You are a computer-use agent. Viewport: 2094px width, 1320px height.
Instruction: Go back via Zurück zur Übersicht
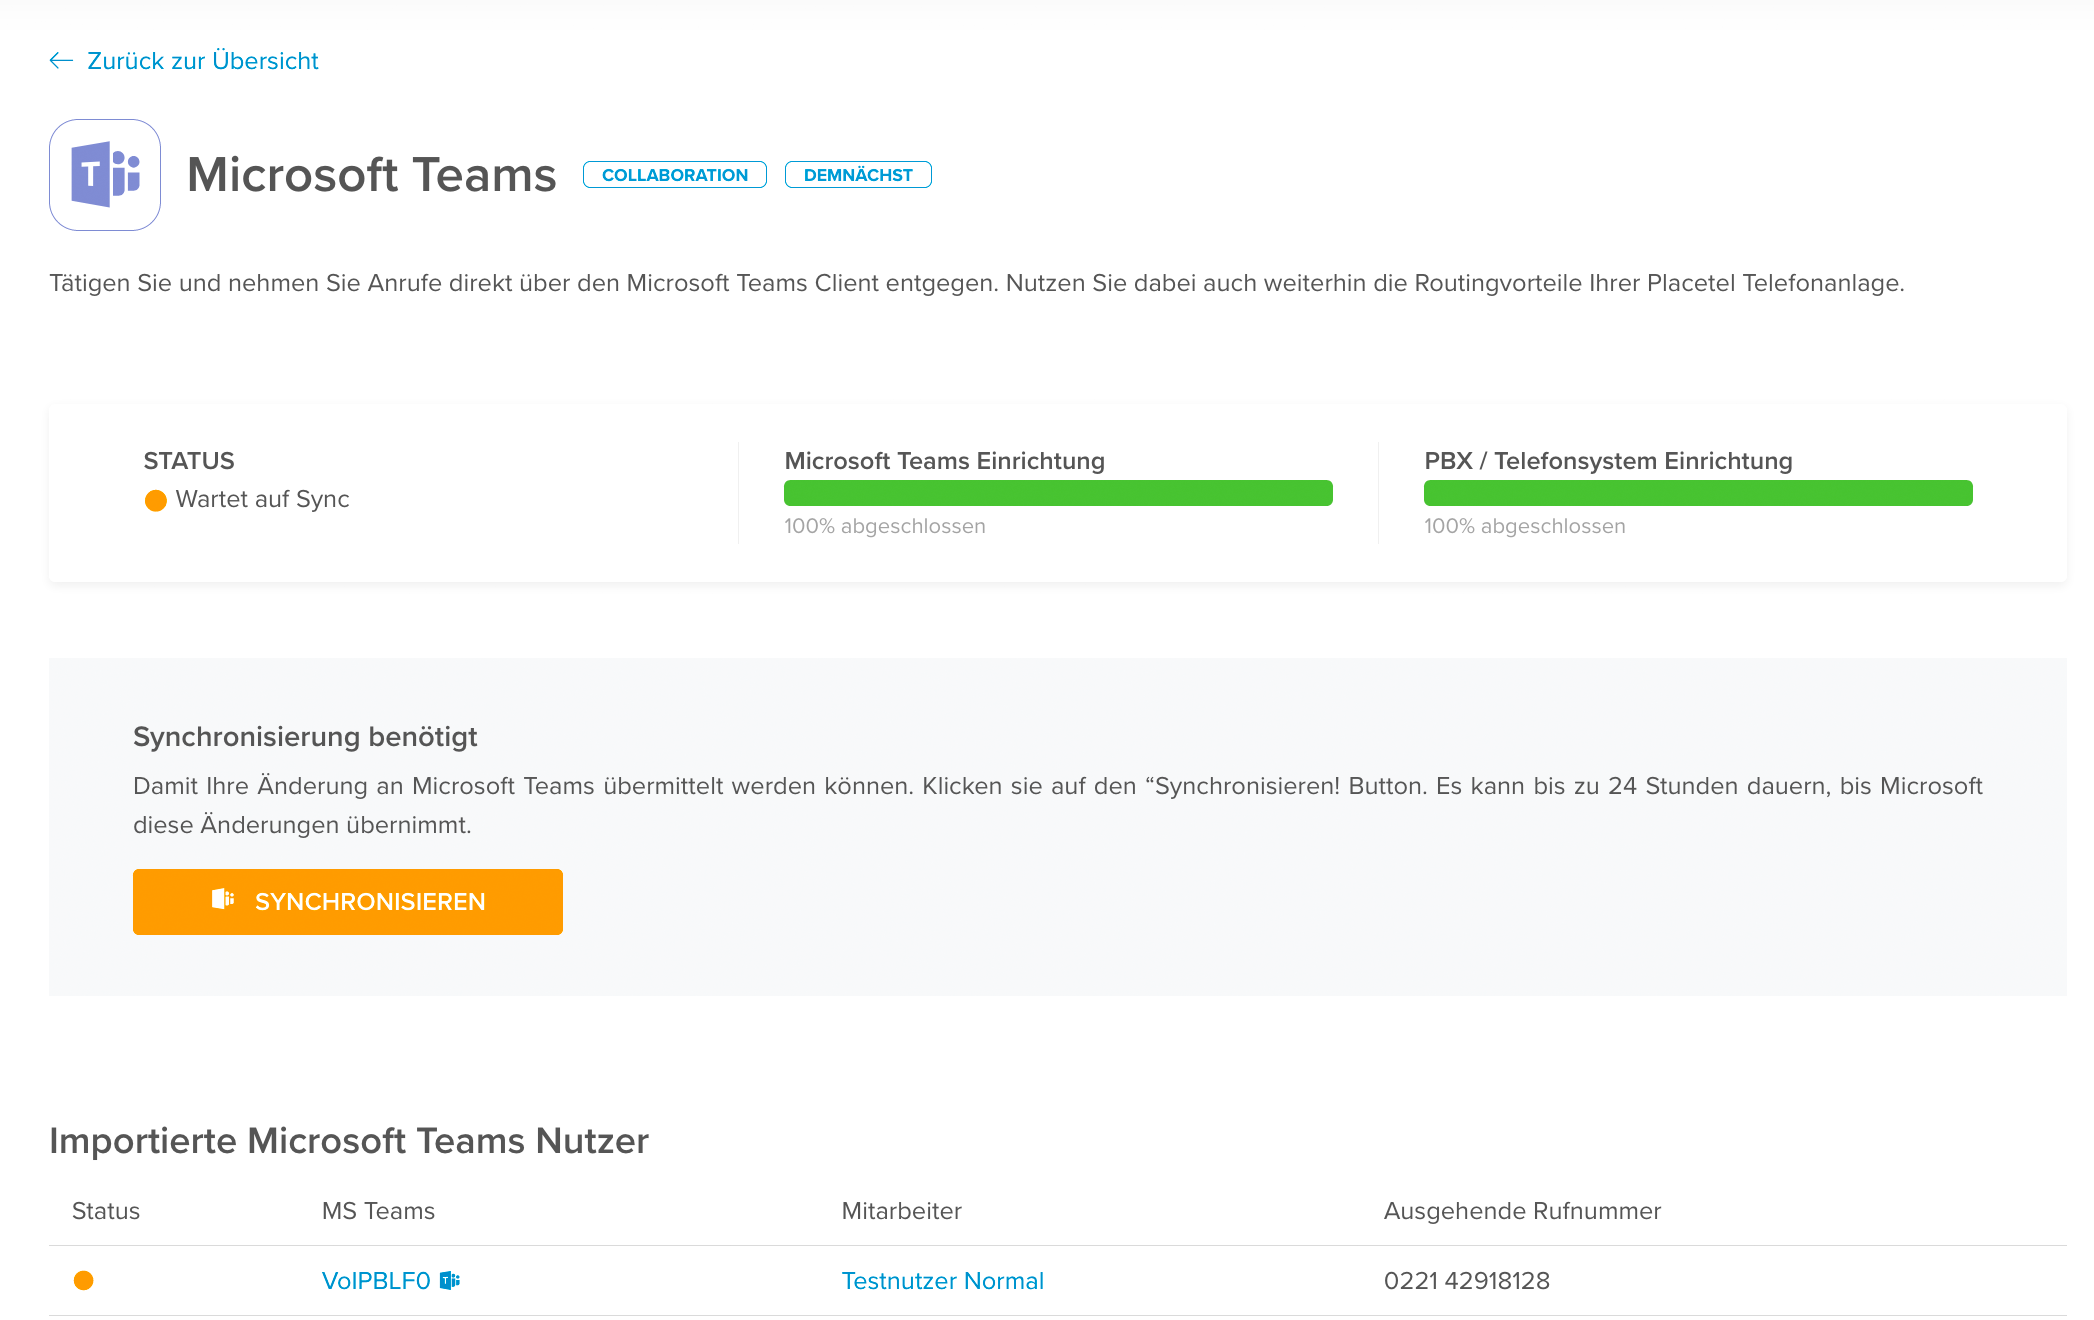[202, 61]
